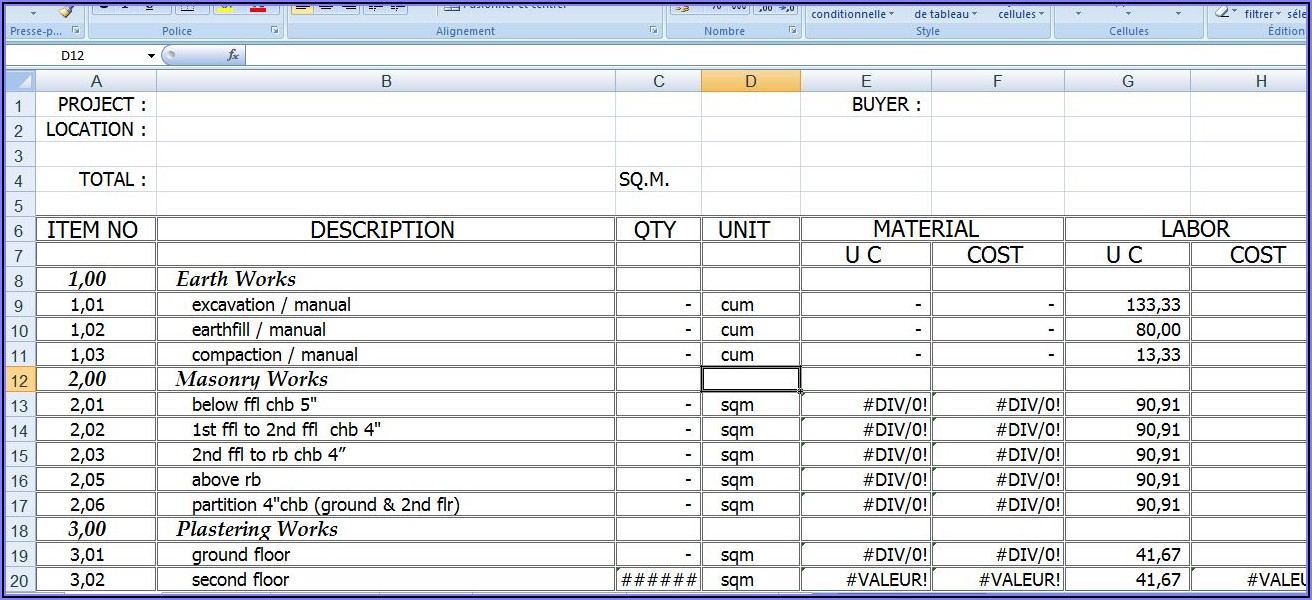1312x600 pixels.
Task: Click the Select All corner of the sheet
Action: point(20,81)
